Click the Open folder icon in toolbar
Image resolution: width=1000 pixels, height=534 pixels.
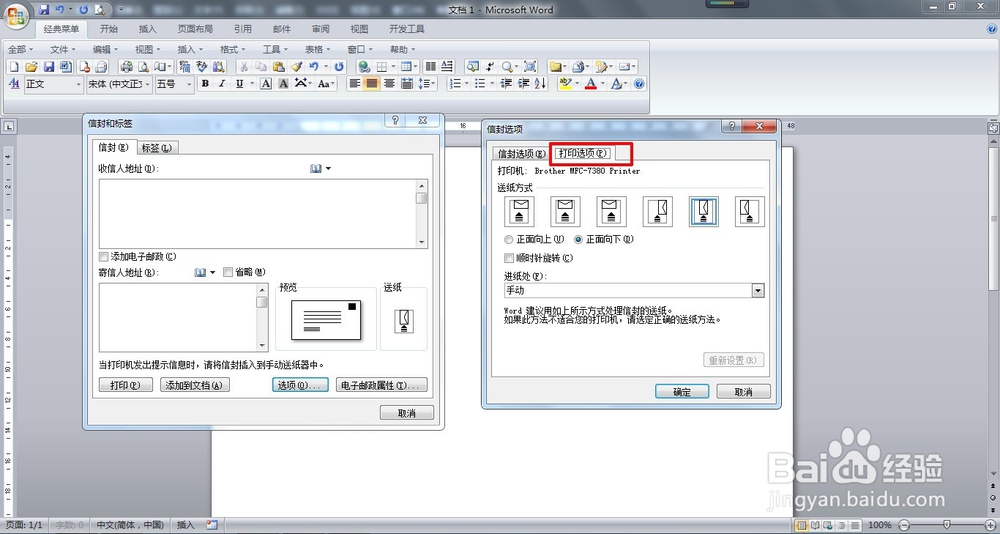[x=31, y=66]
